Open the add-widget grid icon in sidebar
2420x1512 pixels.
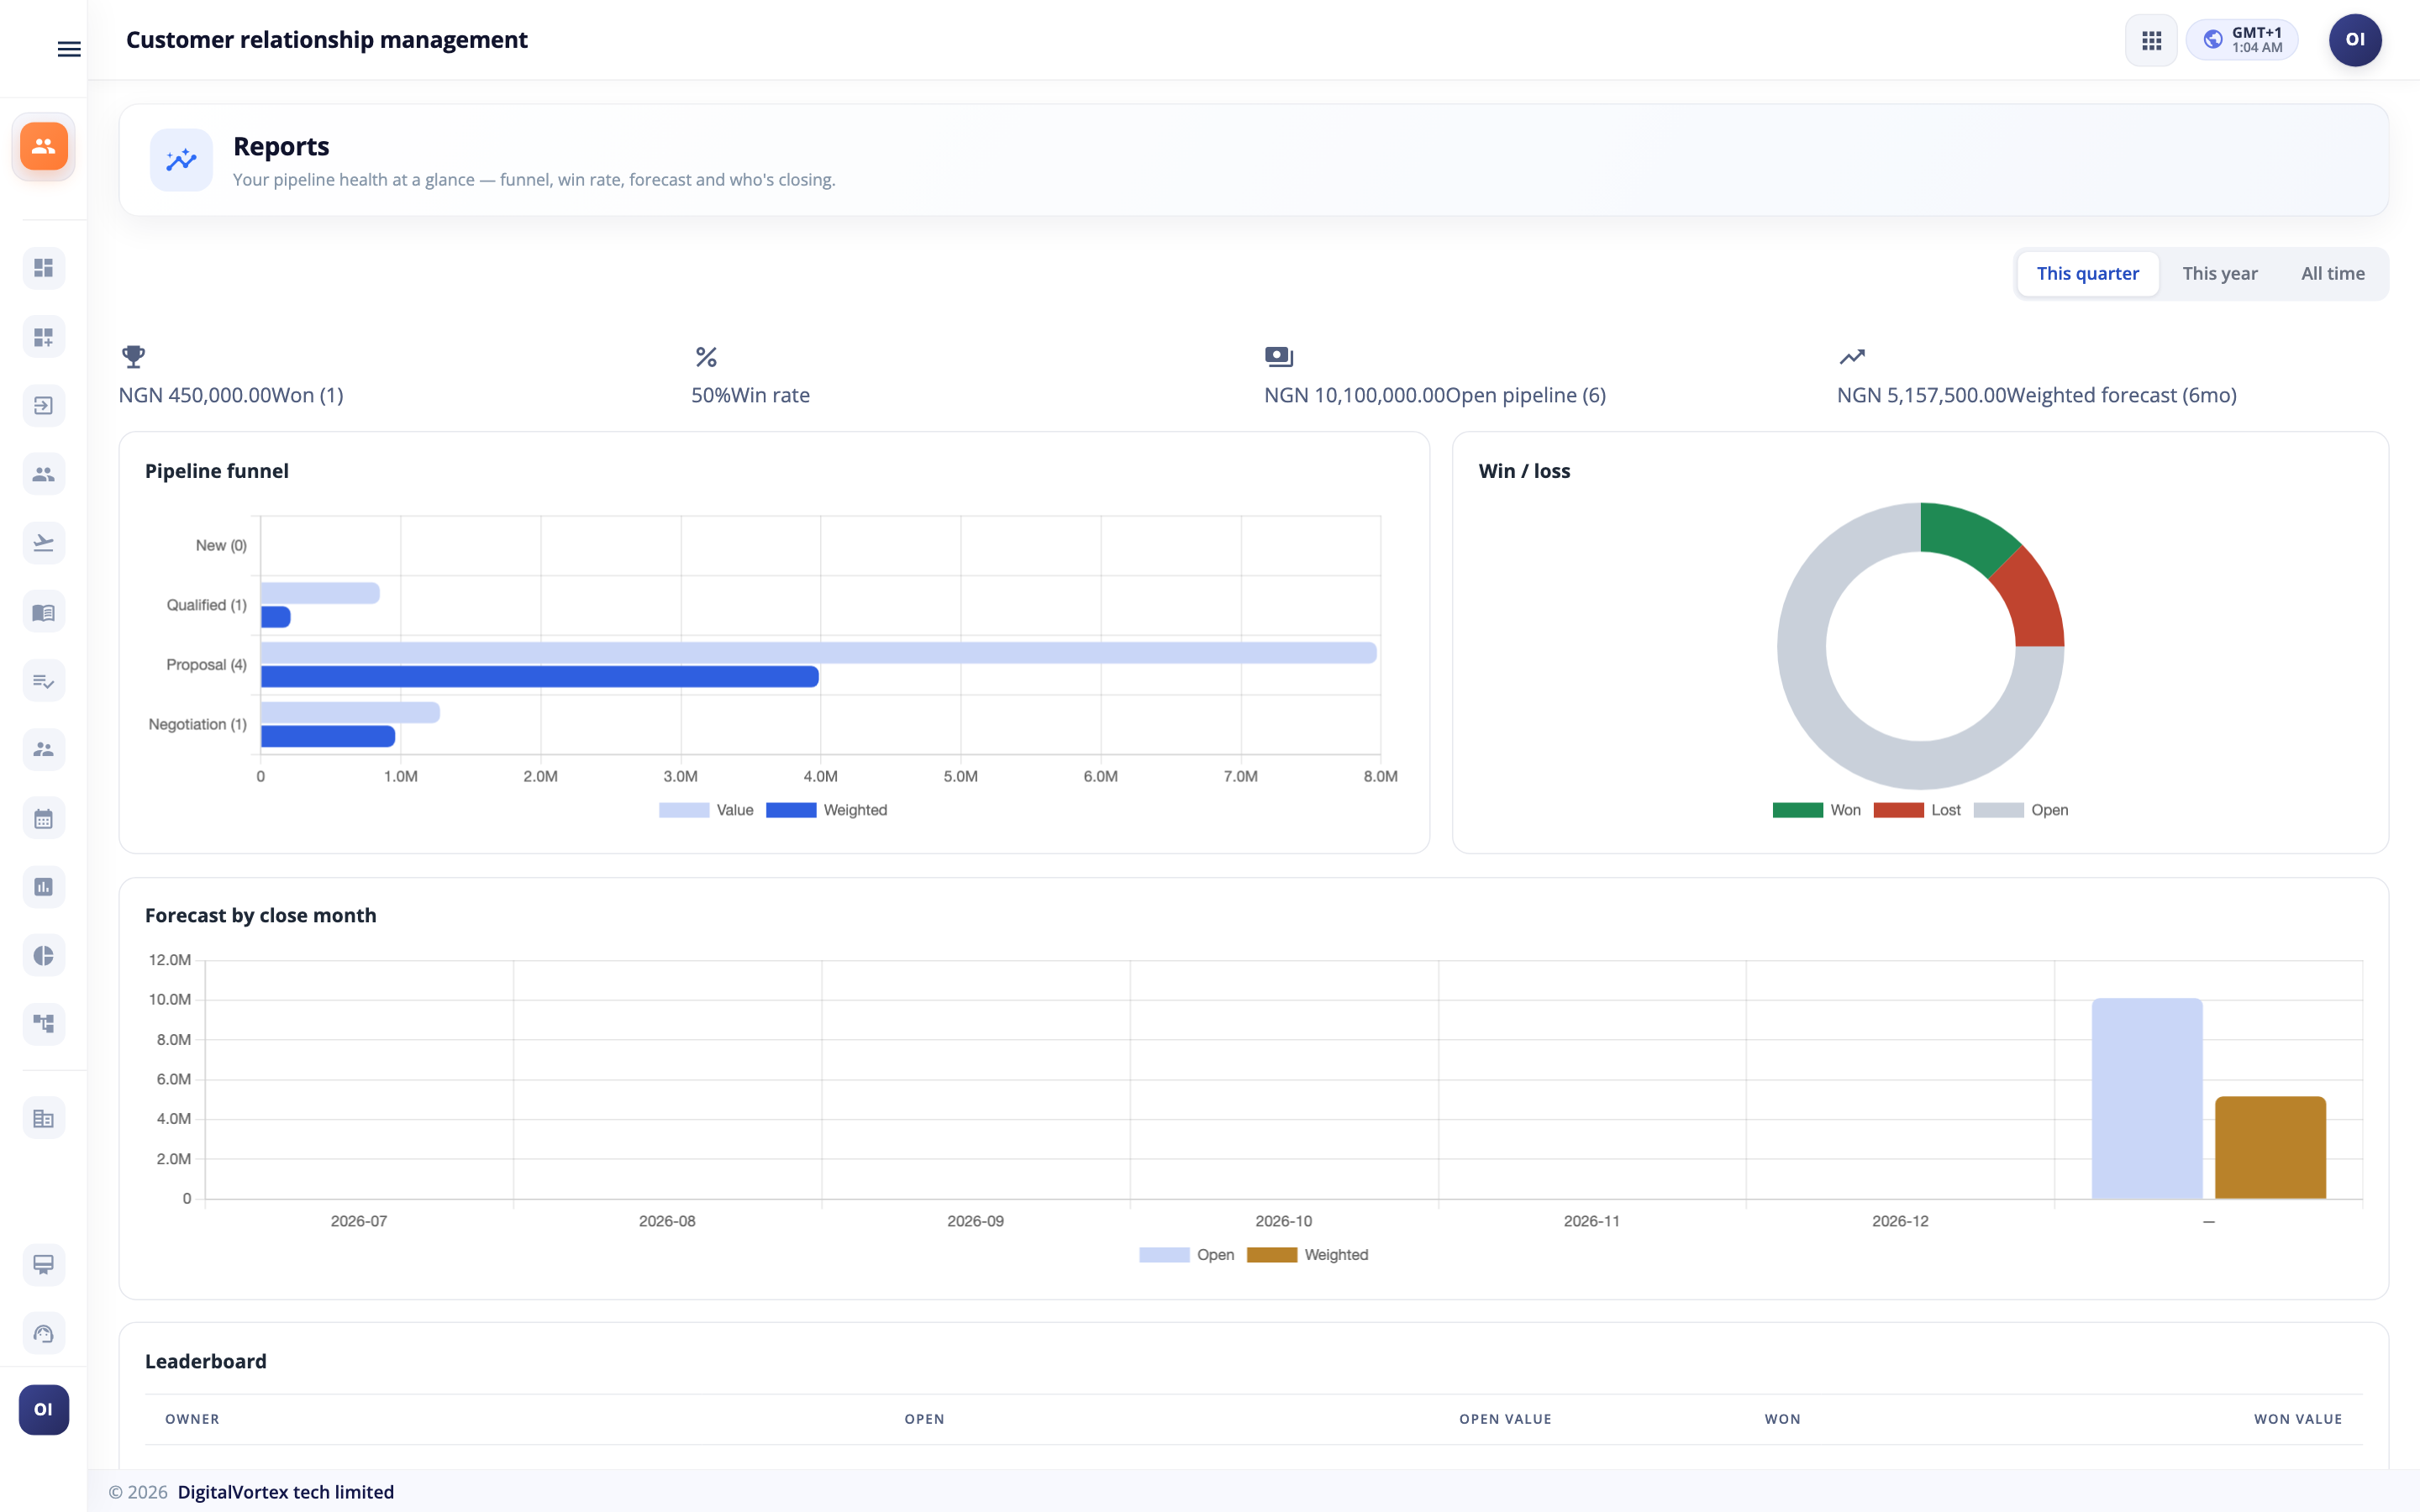(44, 337)
